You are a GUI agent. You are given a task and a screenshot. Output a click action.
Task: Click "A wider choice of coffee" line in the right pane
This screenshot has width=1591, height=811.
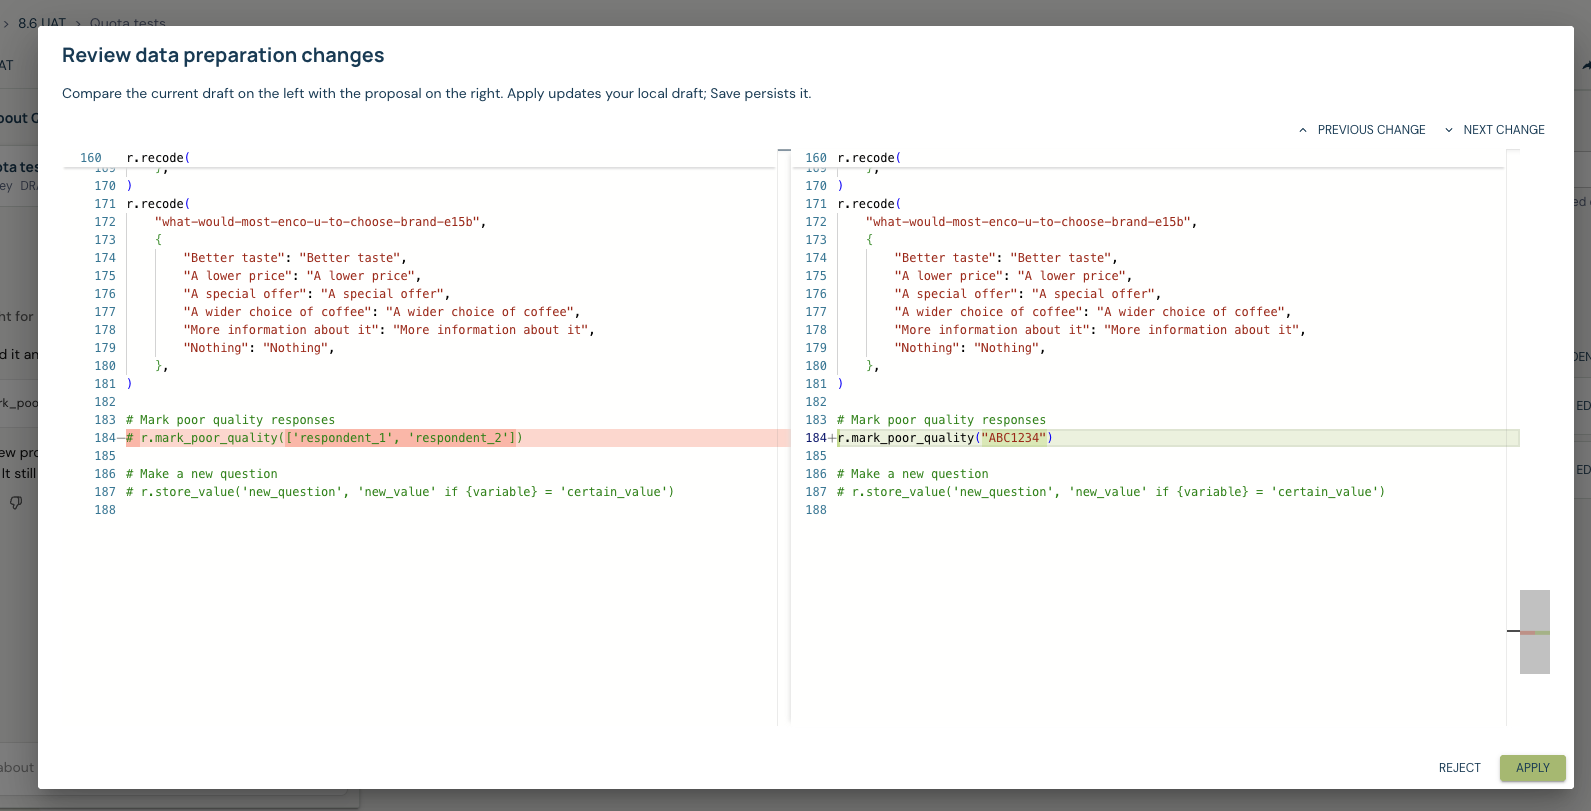point(1093,312)
